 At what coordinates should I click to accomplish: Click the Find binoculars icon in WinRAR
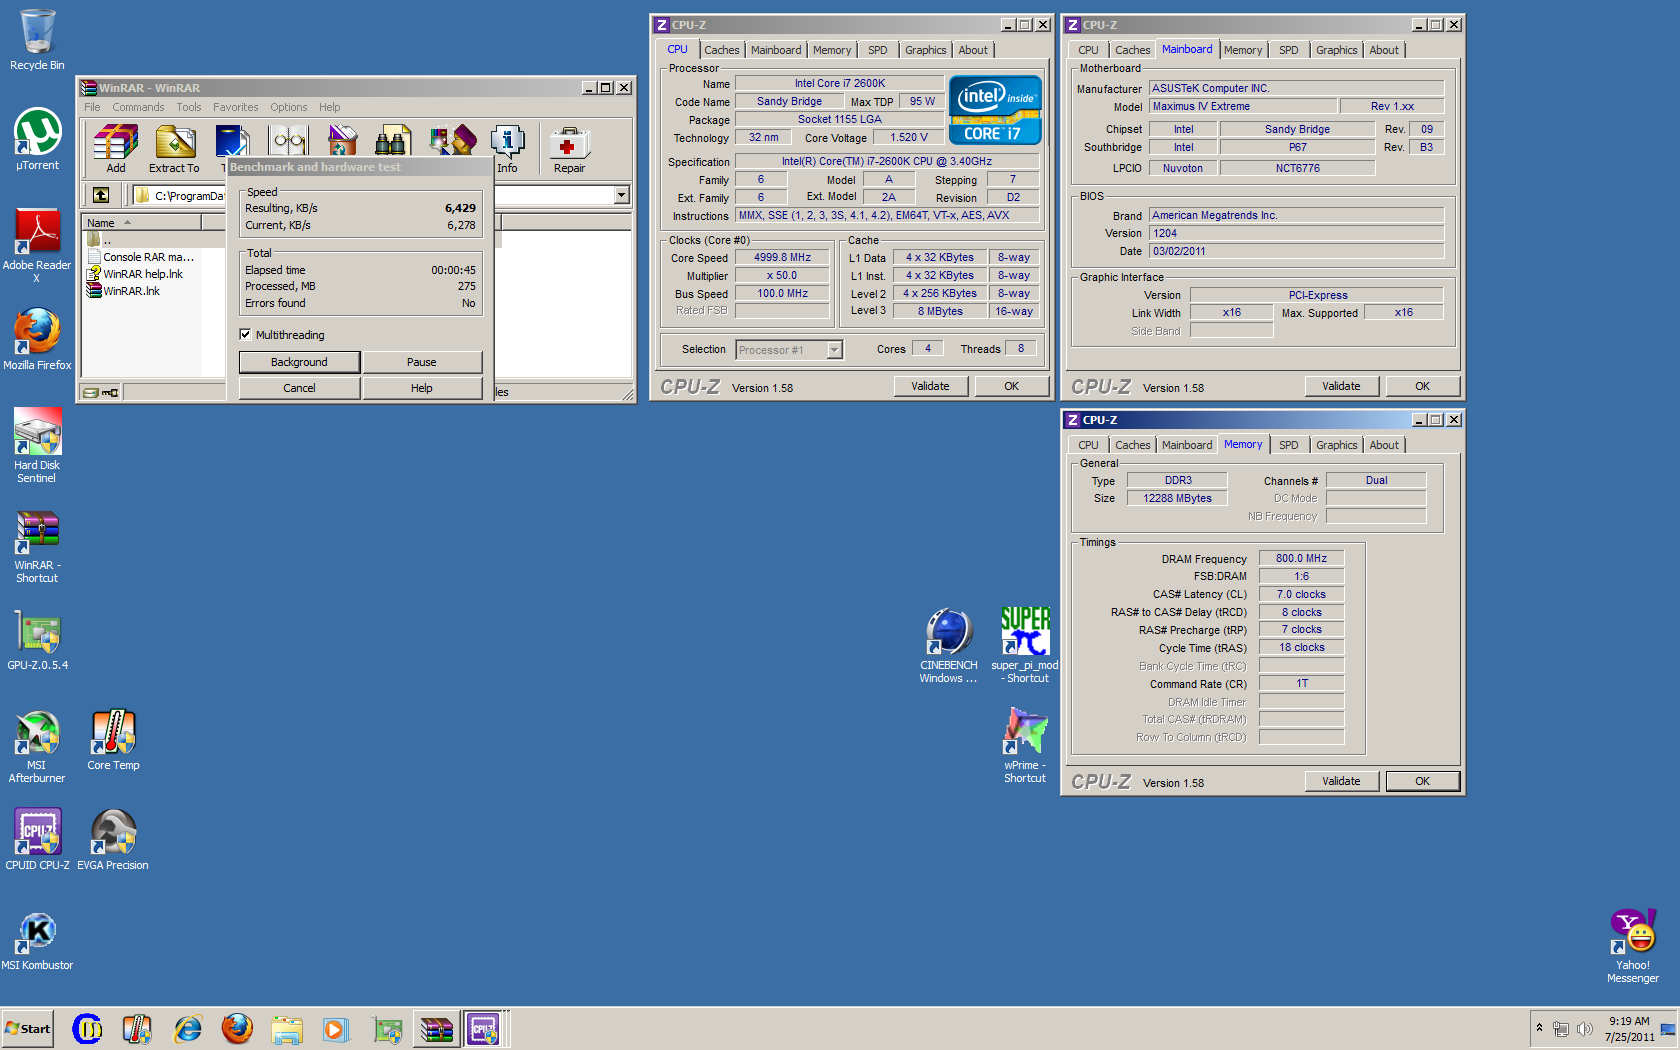click(x=393, y=141)
